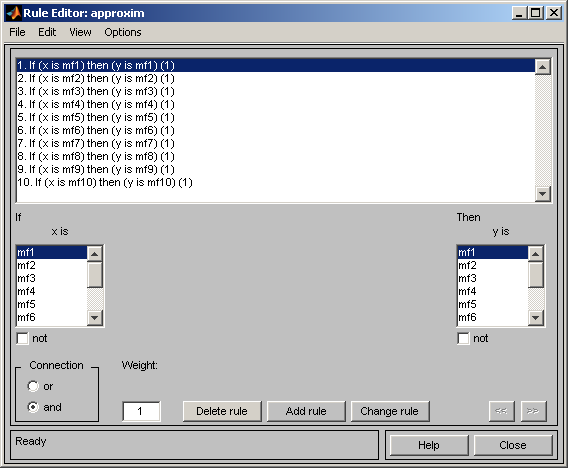Click the MATLAB icon in title bar
This screenshot has width=568, height=468.
[14, 13]
